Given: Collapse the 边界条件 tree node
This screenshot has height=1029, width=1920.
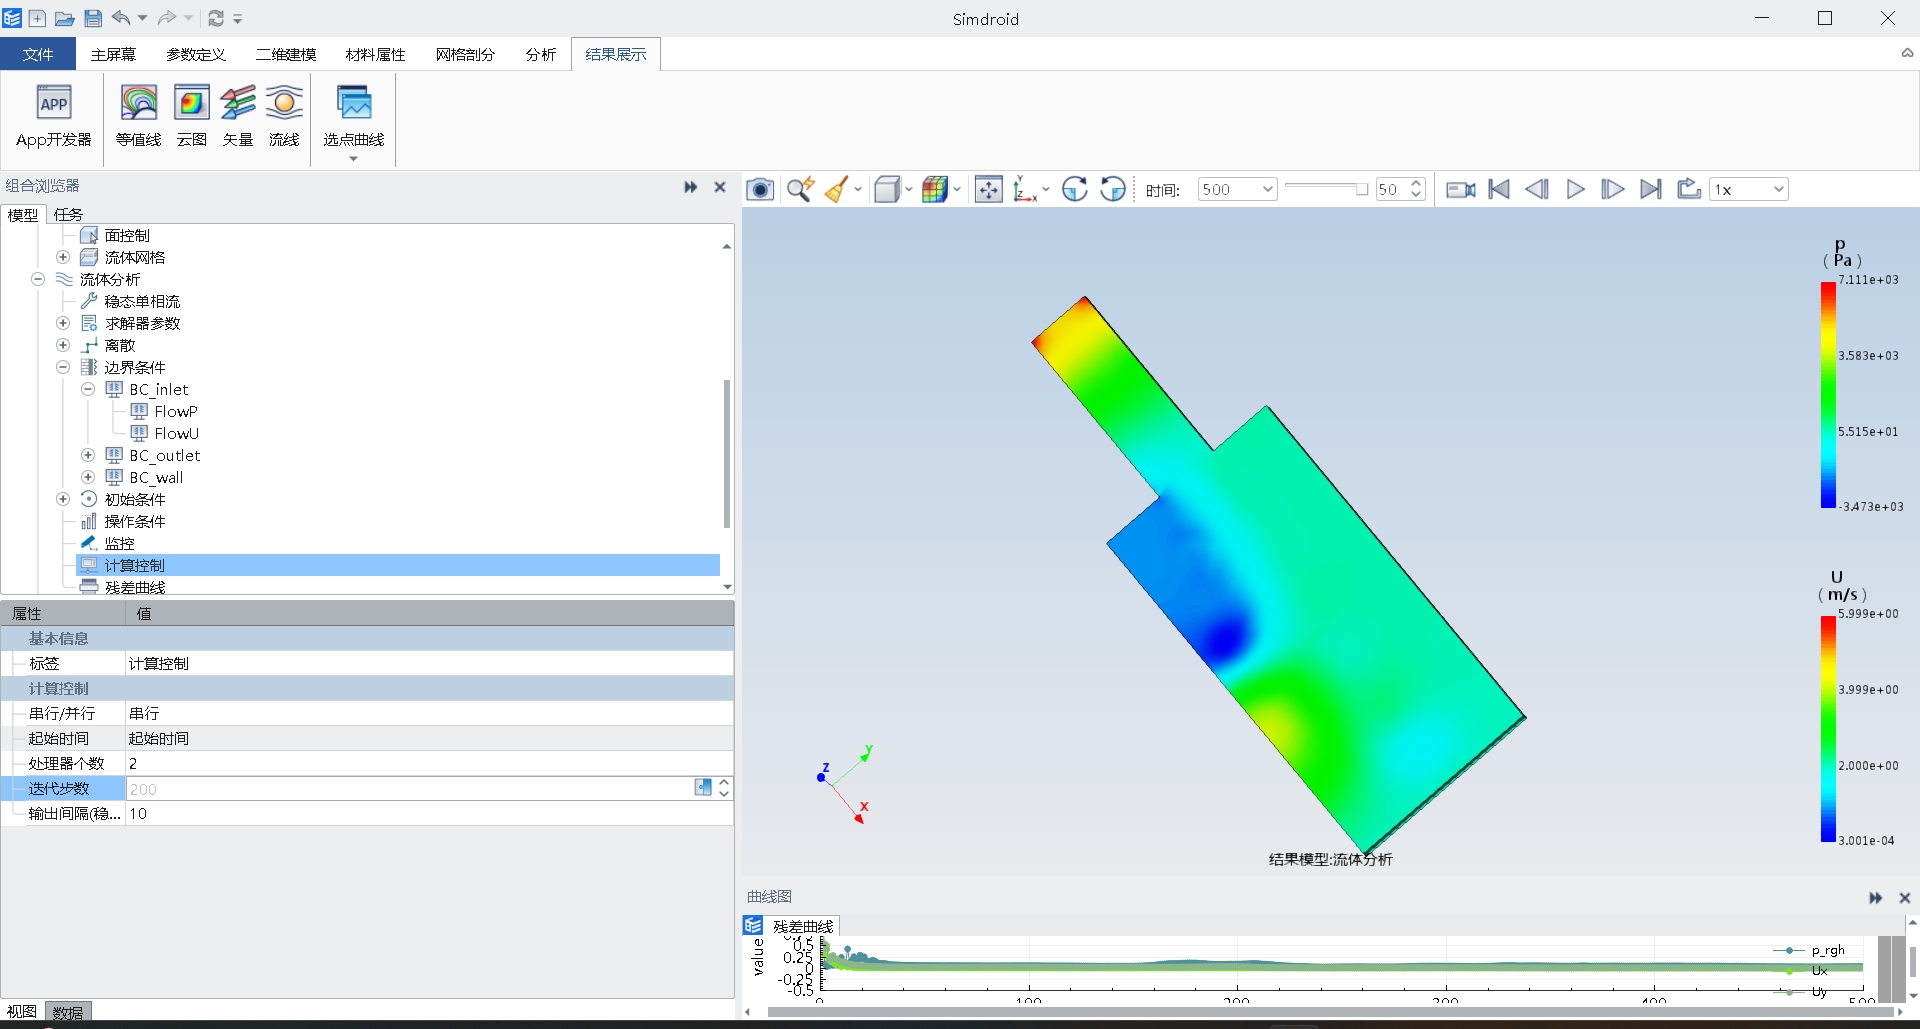Looking at the screenshot, I should click(63, 367).
